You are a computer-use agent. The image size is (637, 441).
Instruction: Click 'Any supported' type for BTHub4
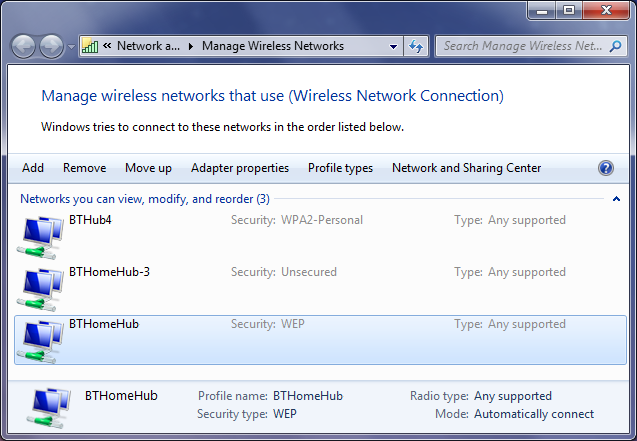(526, 220)
